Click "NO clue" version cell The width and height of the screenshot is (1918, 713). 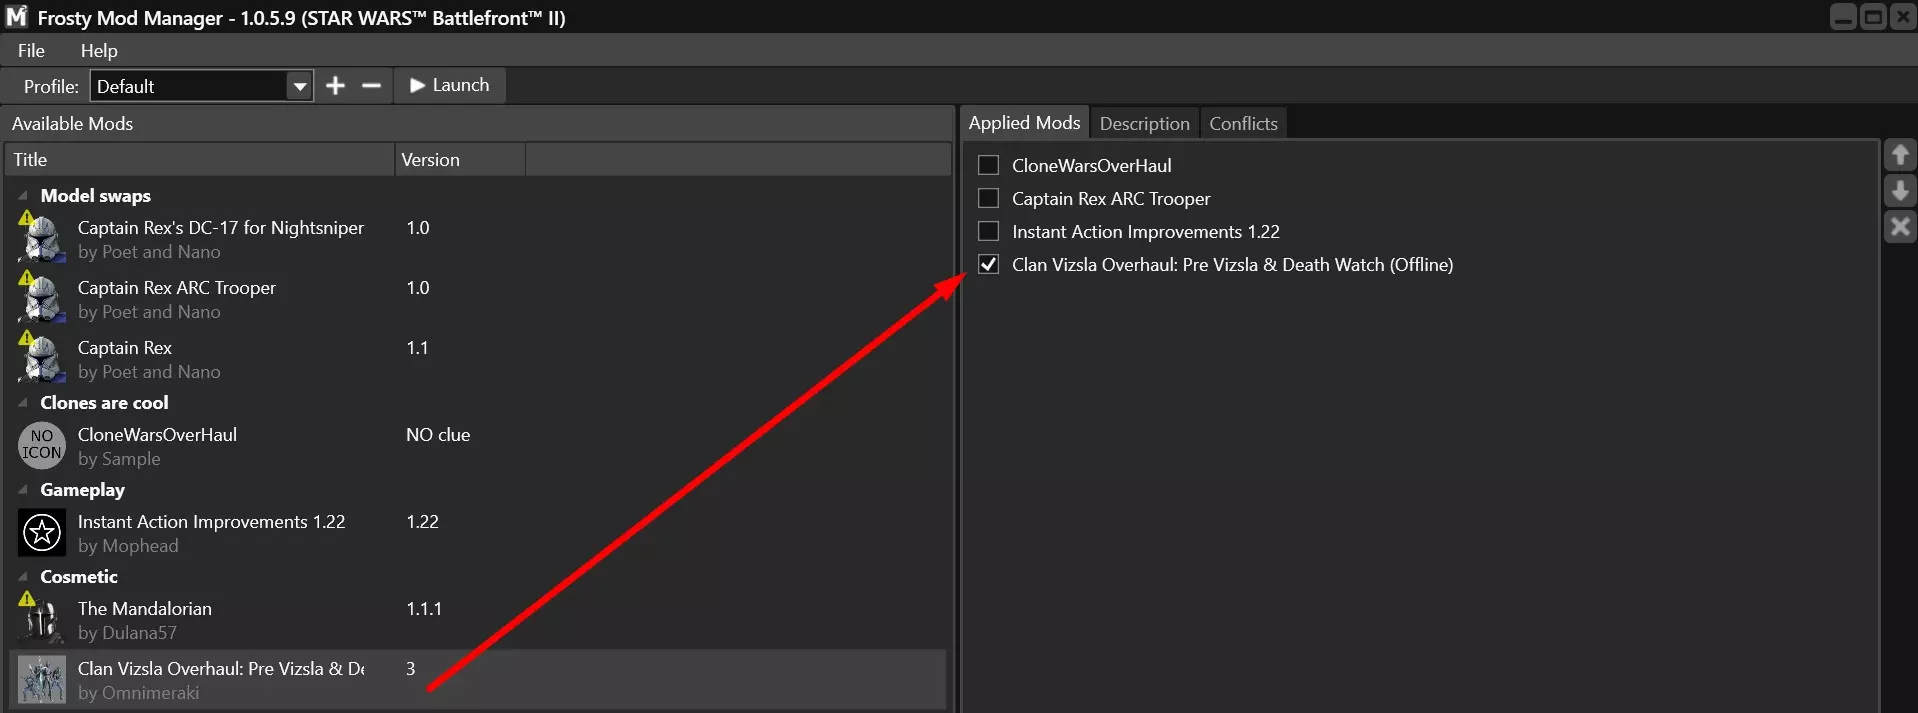[438, 435]
